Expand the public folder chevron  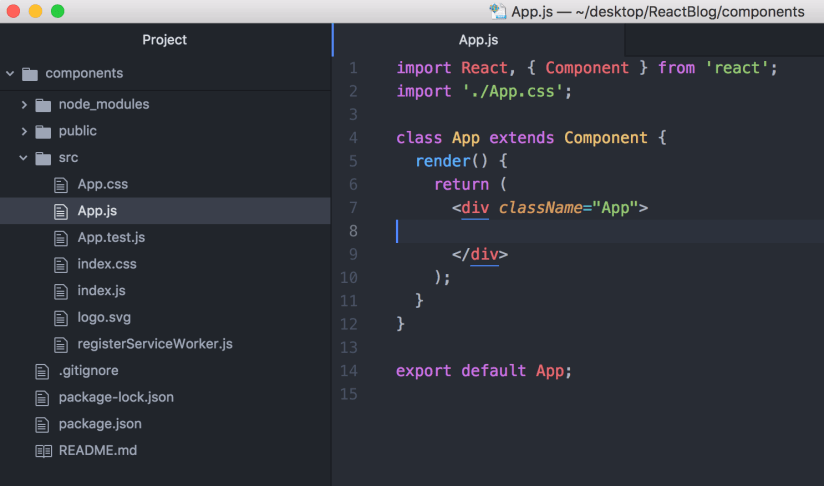(x=24, y=132)
